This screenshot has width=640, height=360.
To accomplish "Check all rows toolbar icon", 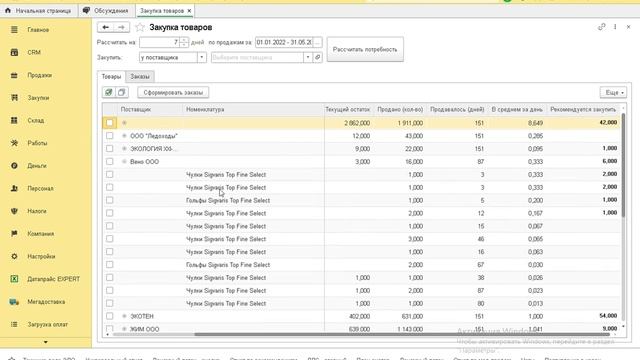I will (x=109, y=92).
